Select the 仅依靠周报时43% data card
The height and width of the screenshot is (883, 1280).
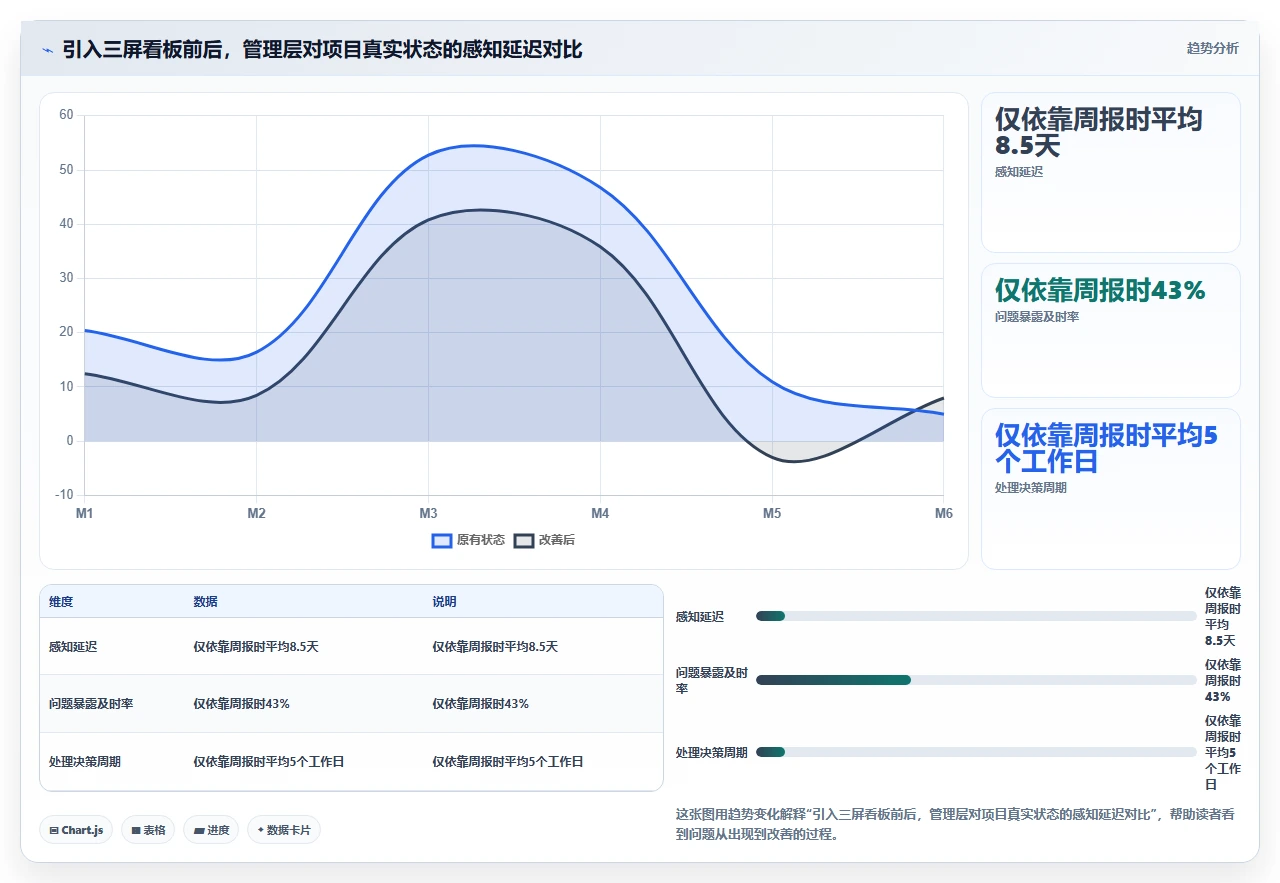pyautogui.click(x=1110, y=330)
